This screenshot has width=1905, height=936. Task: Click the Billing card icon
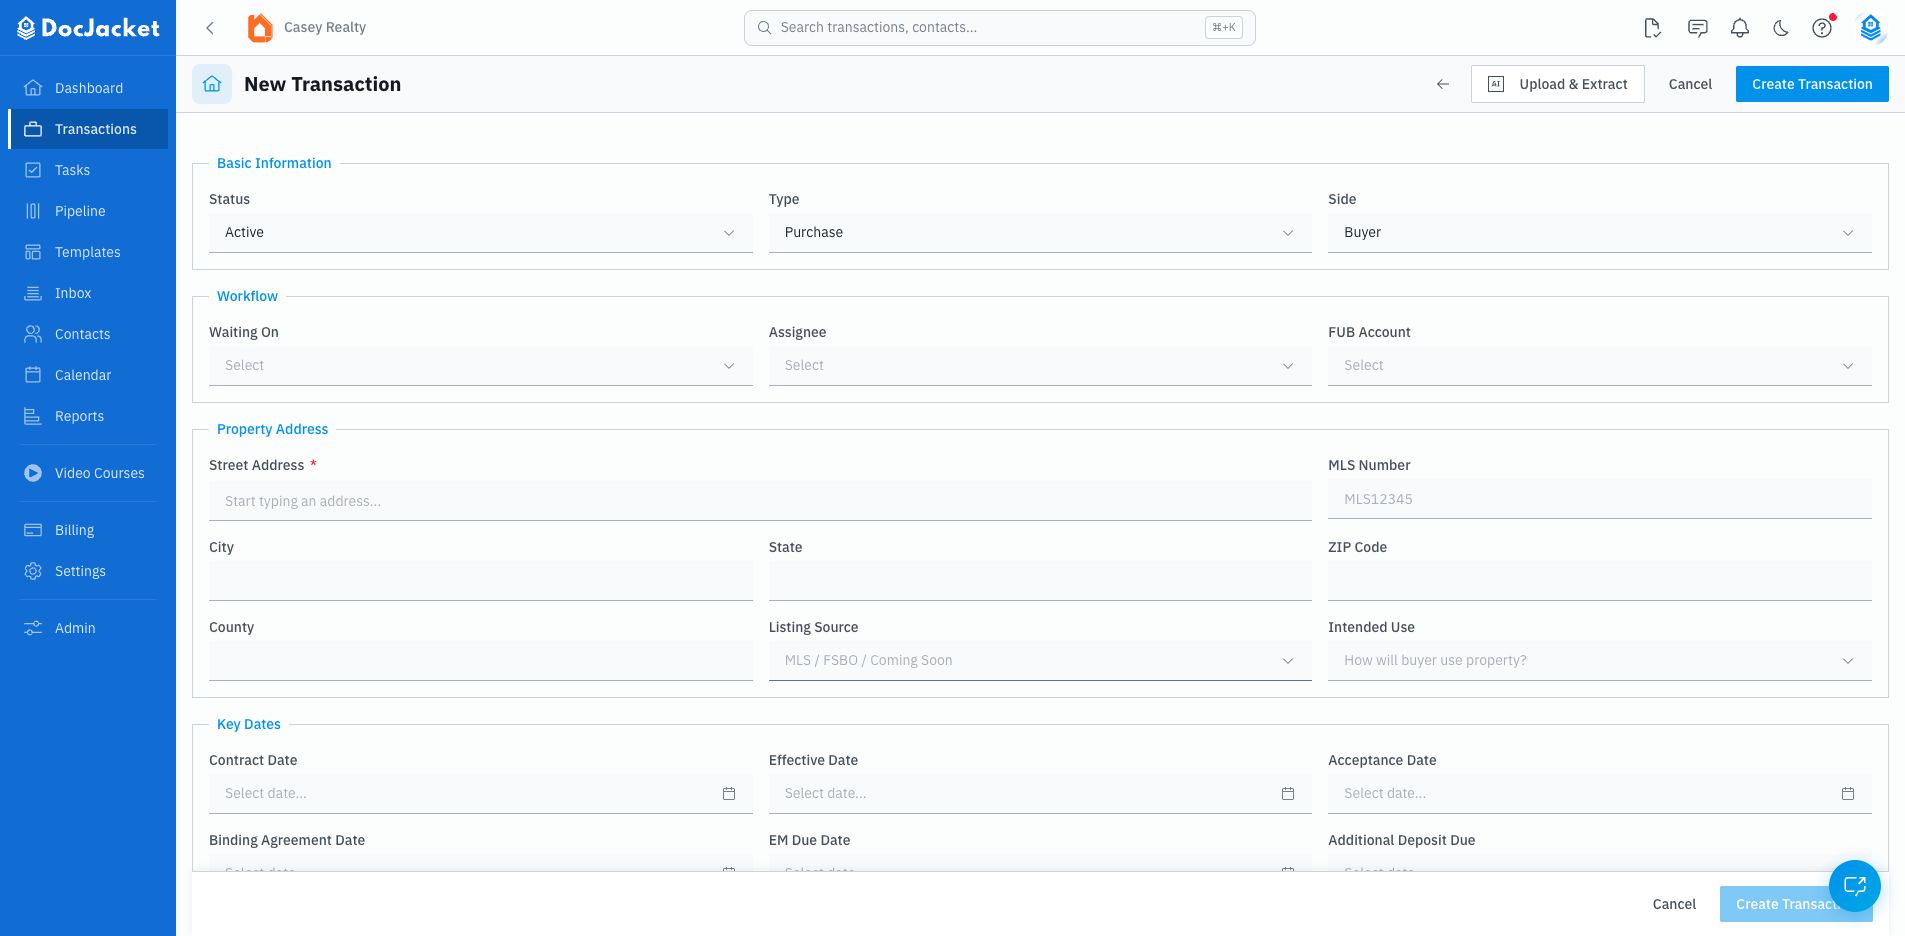(33, 530)
